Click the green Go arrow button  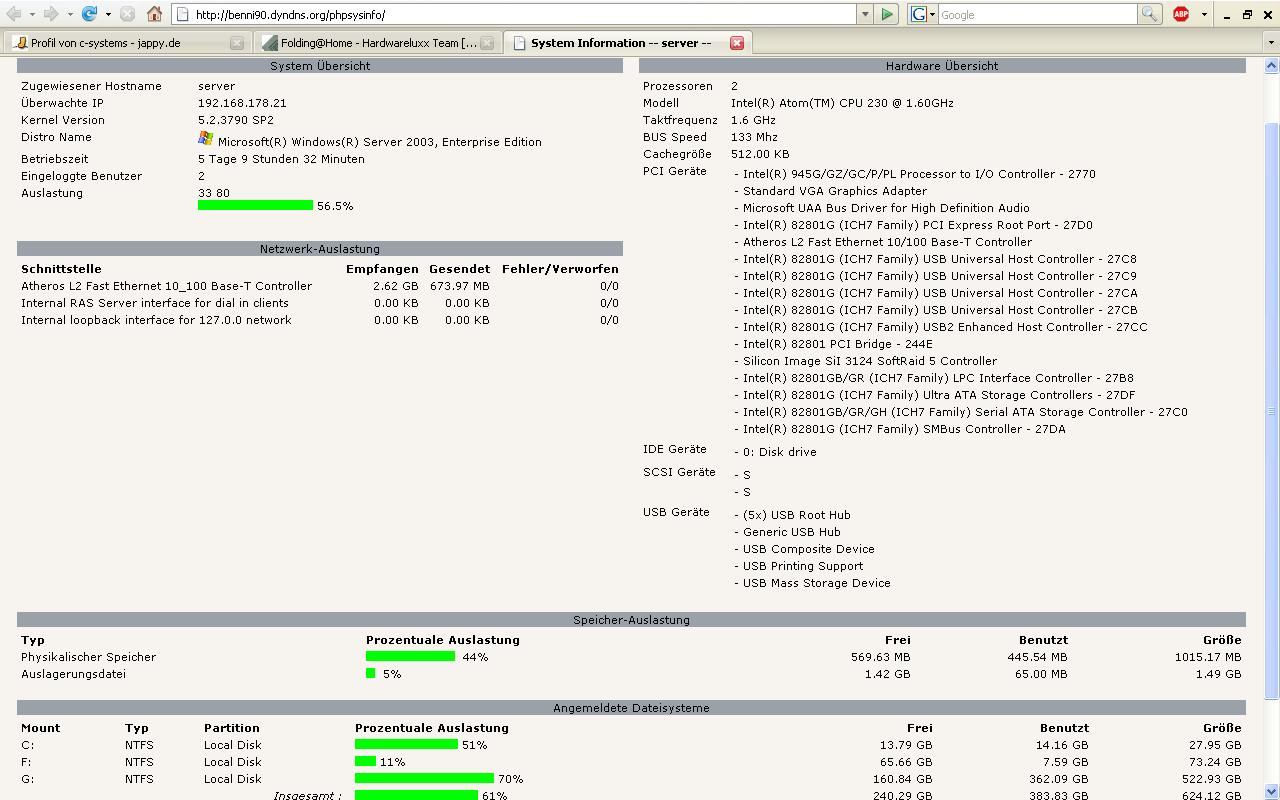[x=887, y=14]
